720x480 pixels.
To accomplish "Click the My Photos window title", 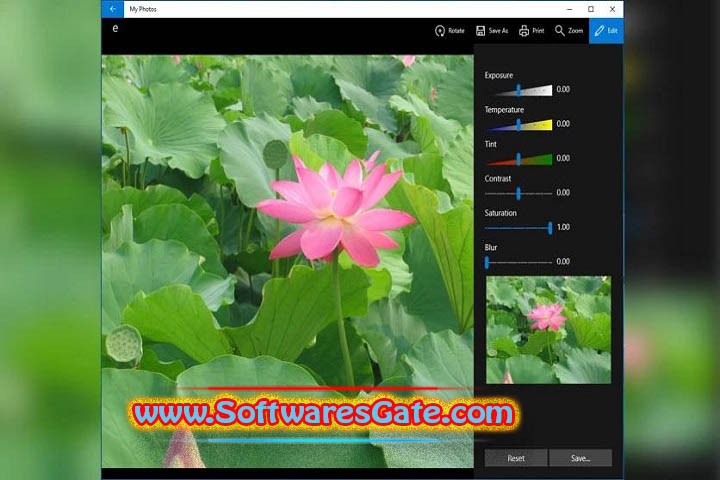I will pyautogui.click(x=143, y=9).
